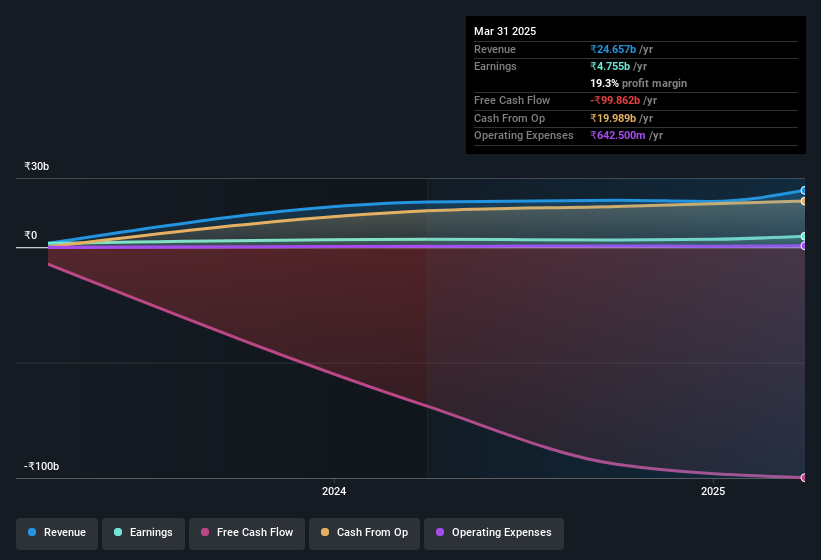821x560 pixels.
Task: Click the Earnings endpoint marker on chart
Action: point(804,237)
